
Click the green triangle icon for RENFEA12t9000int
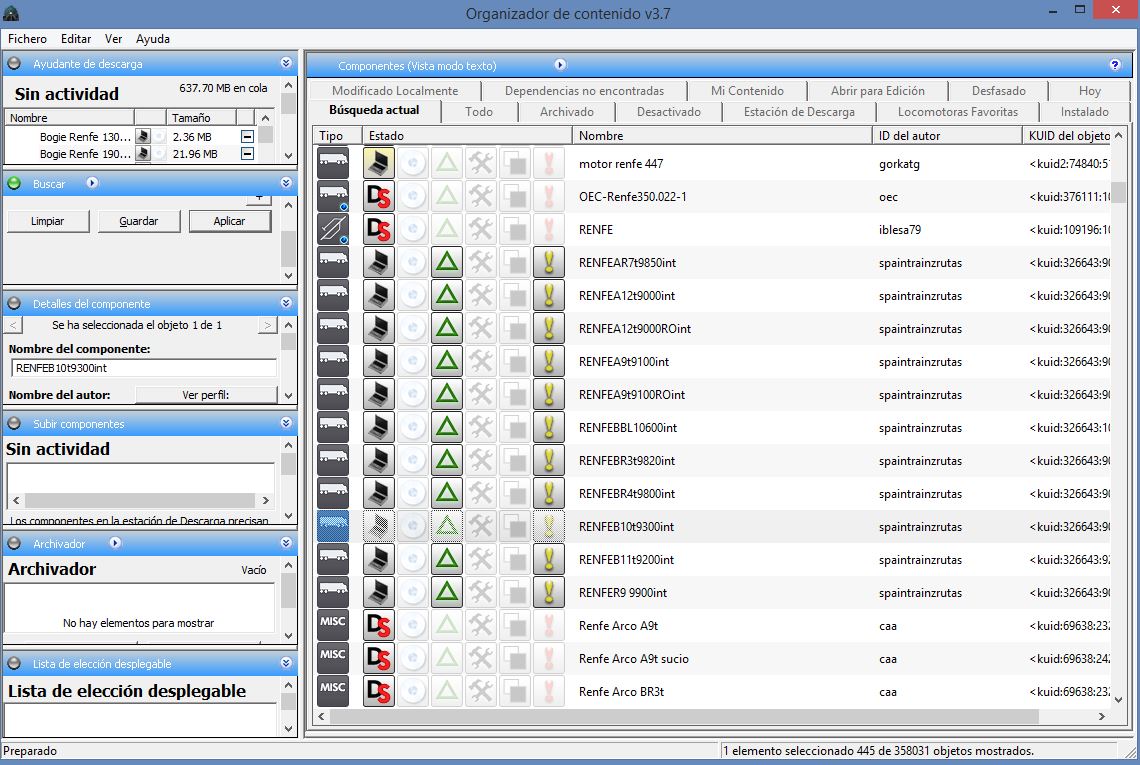click(x=447, y=296)
